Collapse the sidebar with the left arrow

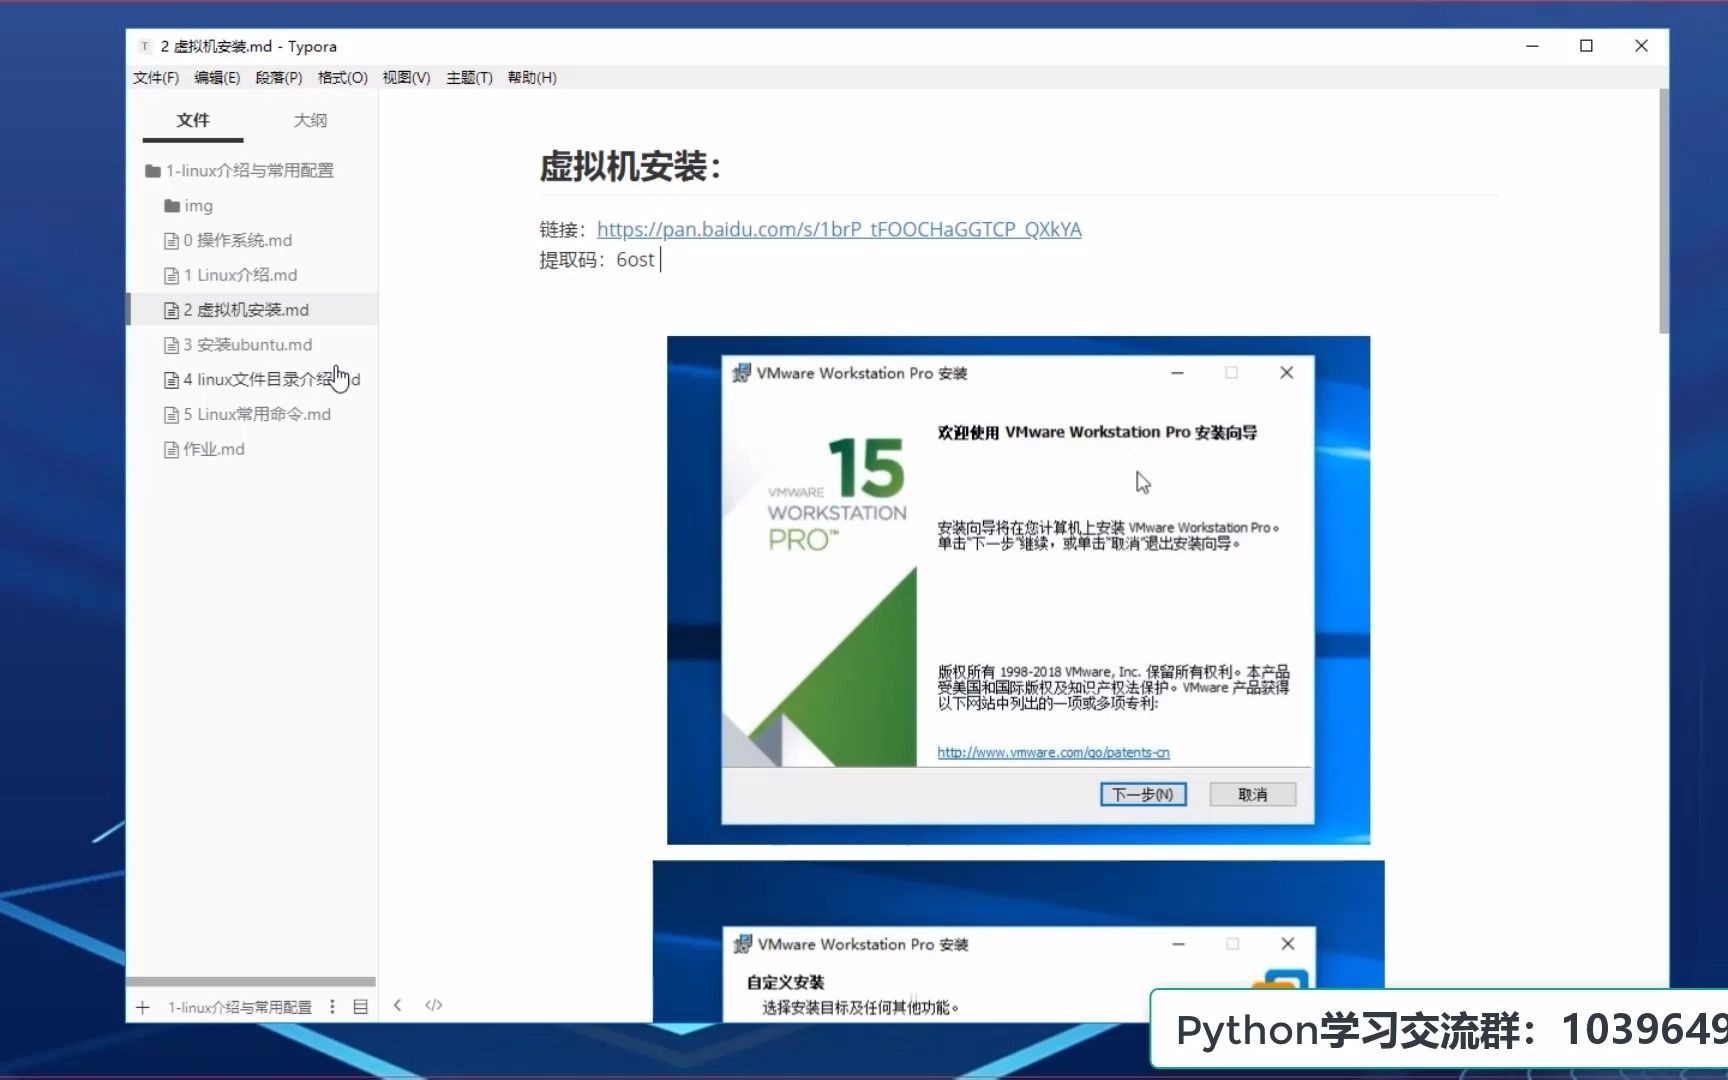[x=398, y=1005]
